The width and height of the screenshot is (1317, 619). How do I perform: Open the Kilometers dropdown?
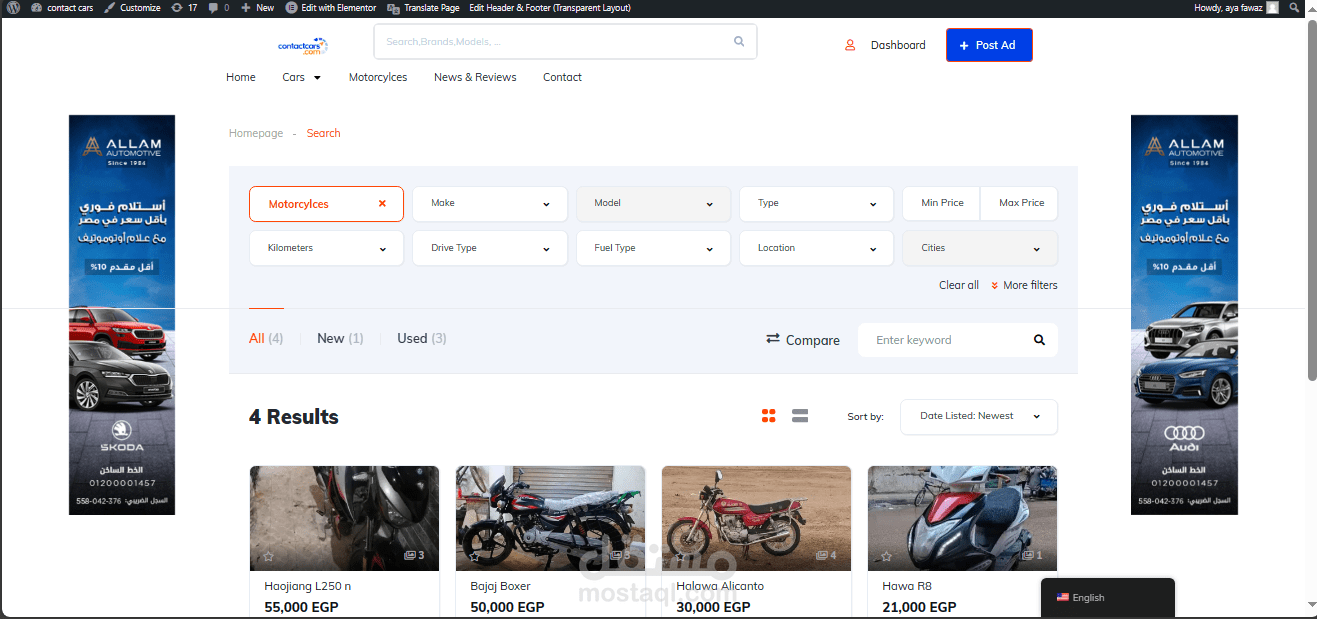coord(326,248)
